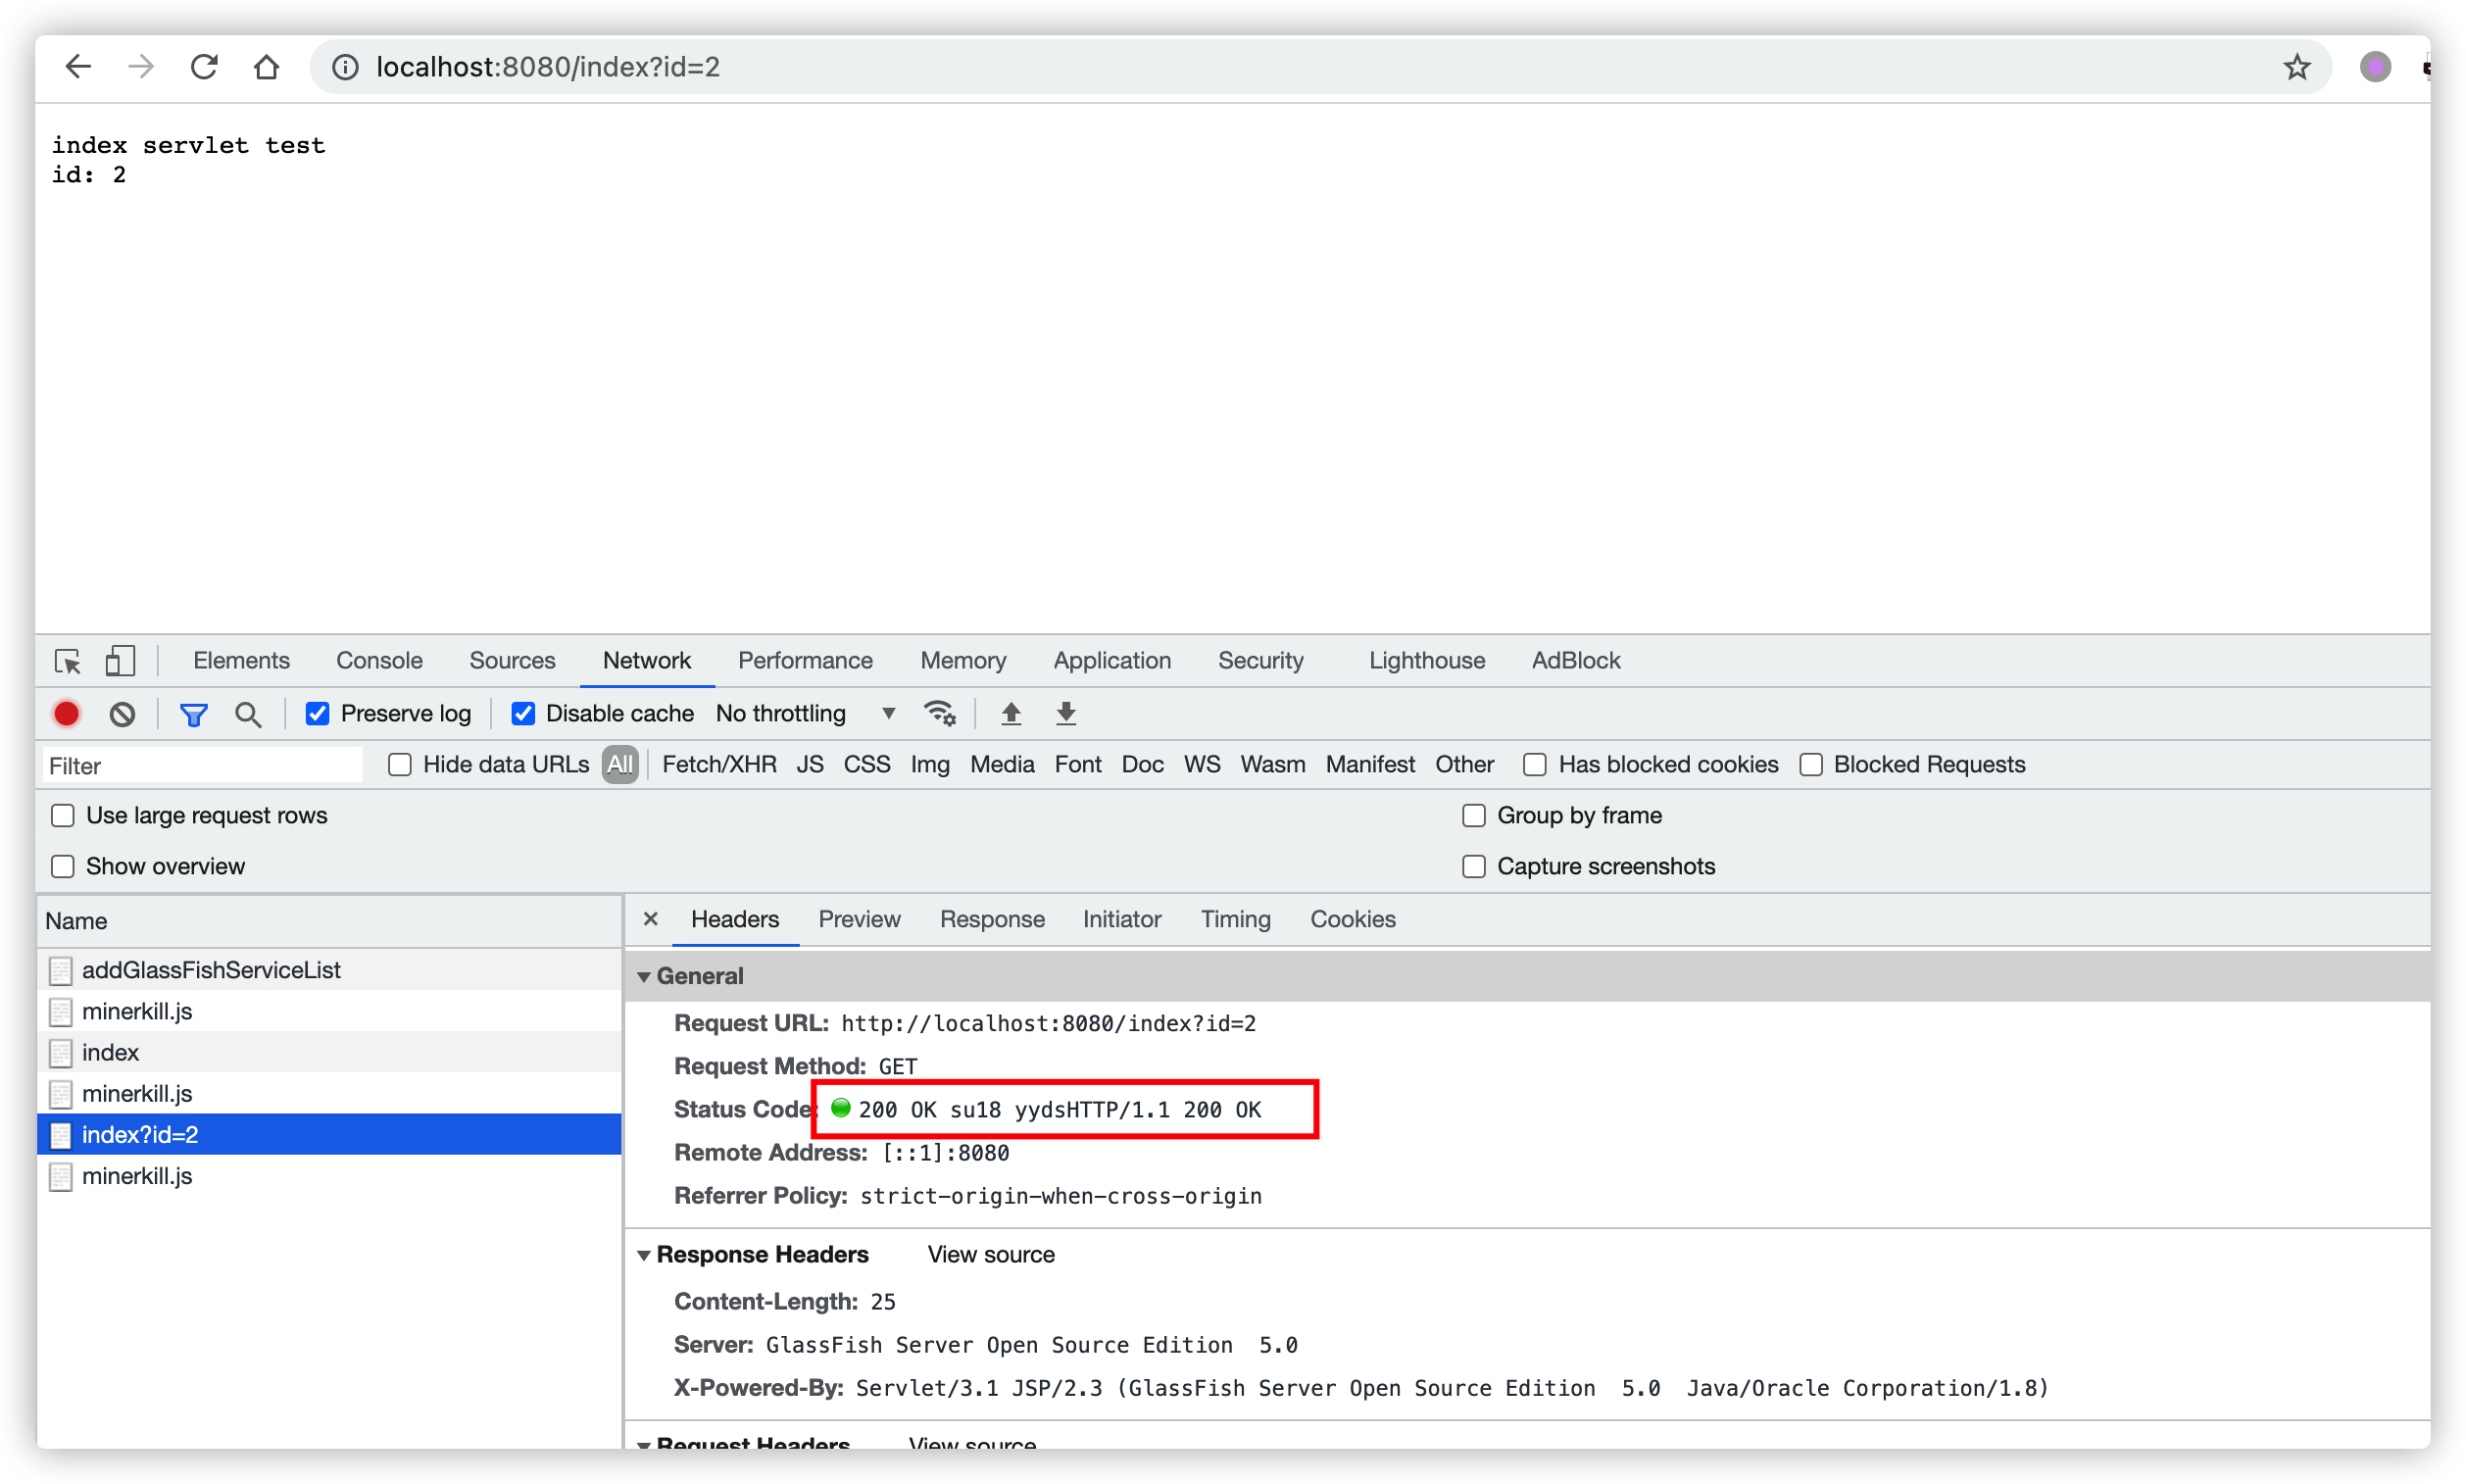This screenshot has height=1484, width=2466.
Task: Click View source for Response Headers
Action: coord(990,1255)
